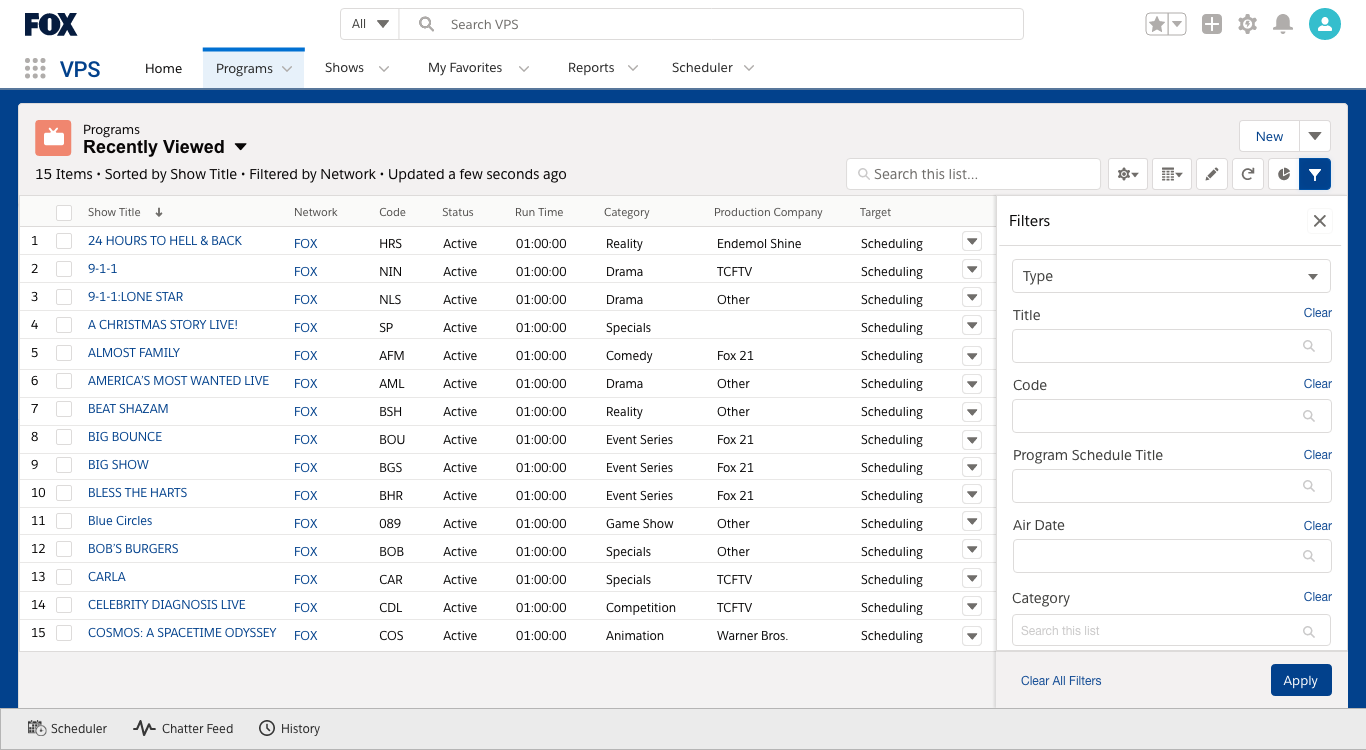This screenshot has width=1366, height=750.
Task: Open the global actions plus icon
Action: (1212, 24)
